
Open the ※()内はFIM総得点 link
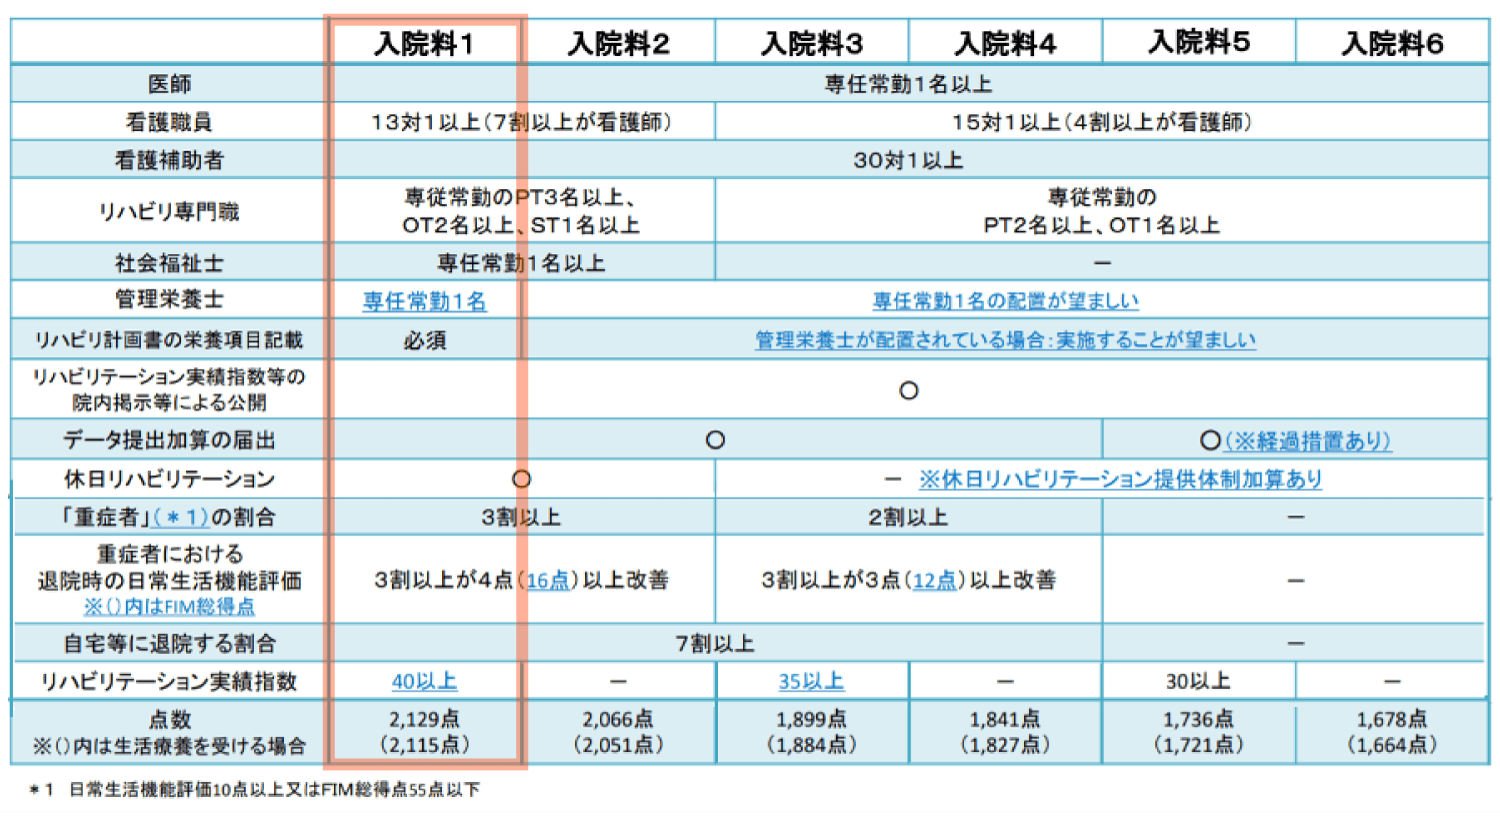point(169,607)
